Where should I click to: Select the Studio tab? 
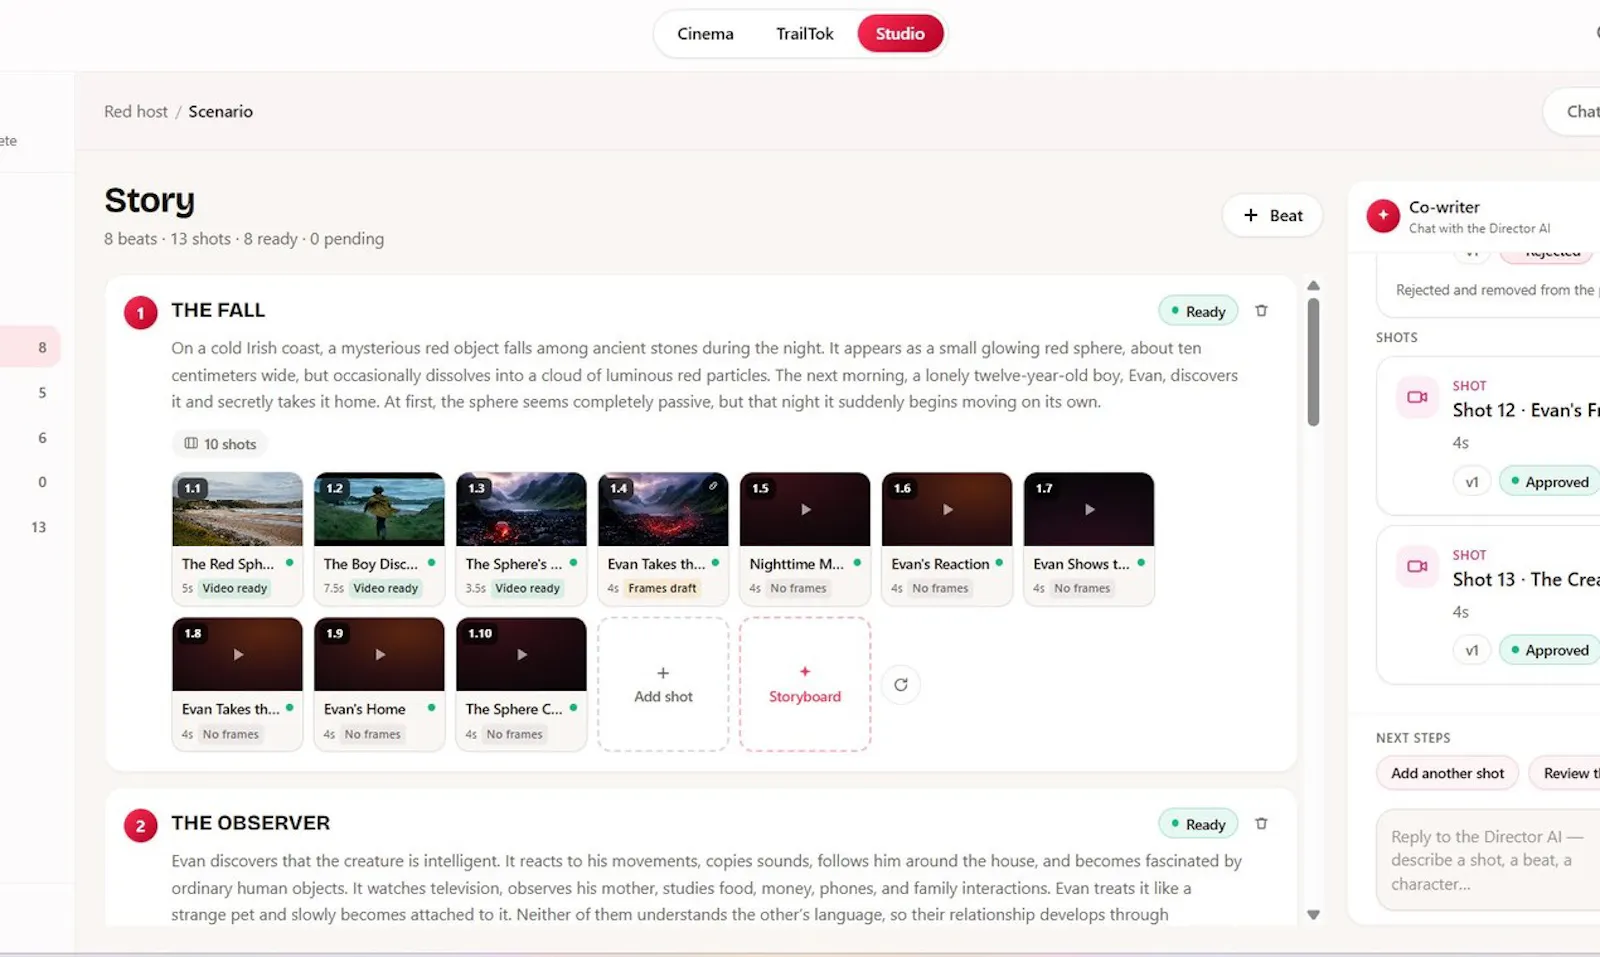900,34
